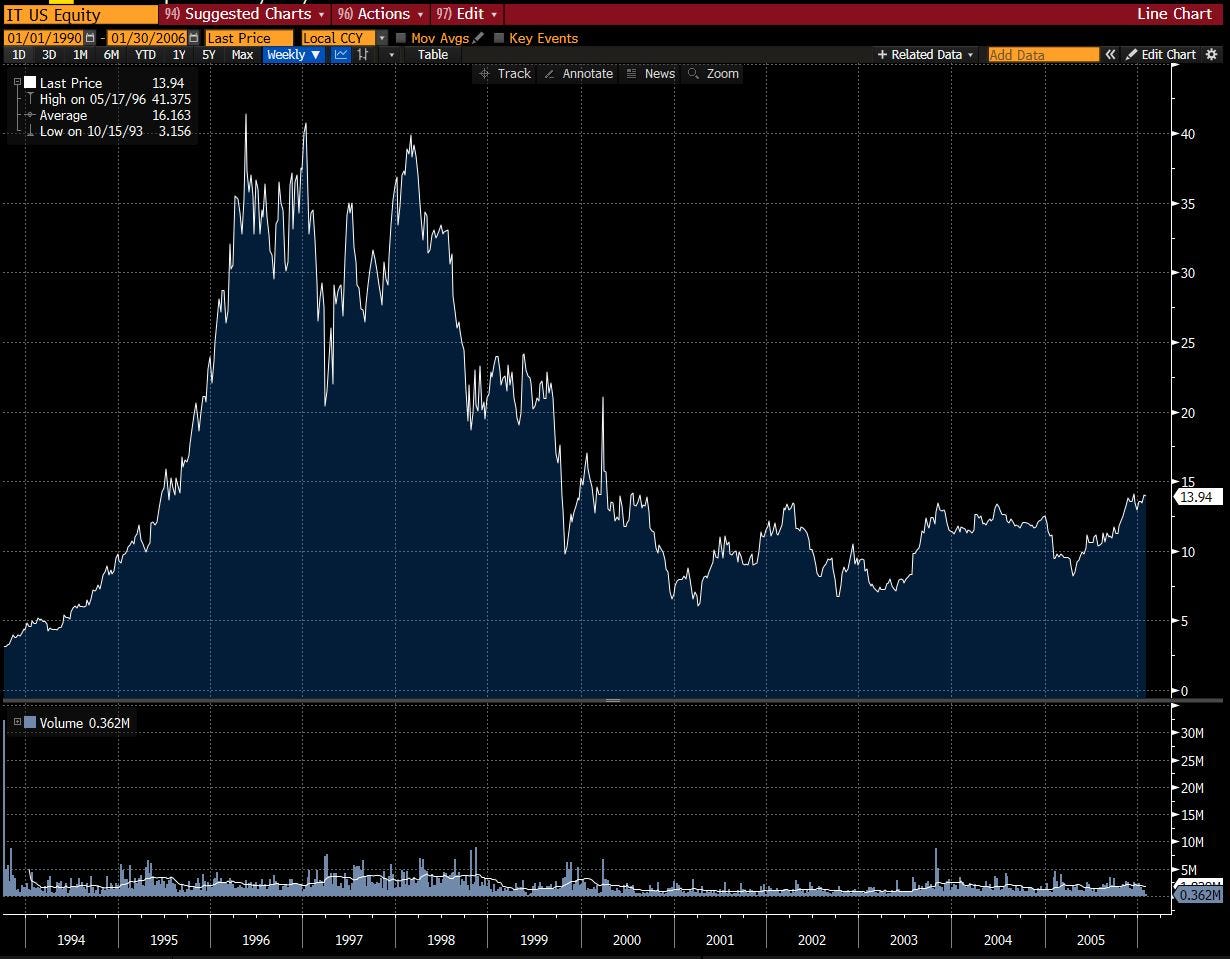This screenshot has height=959, width=1230.
Task: Click the pencil icon beside Mov Avgs
Action: pyautogui.click(x=478, y=38)
